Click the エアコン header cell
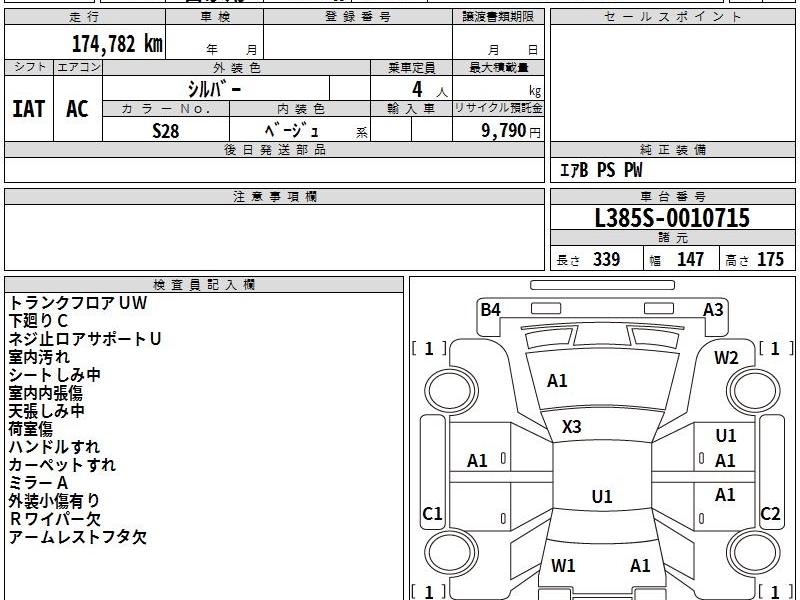Viewport: 800px width, 600px height. pos(78,67)
